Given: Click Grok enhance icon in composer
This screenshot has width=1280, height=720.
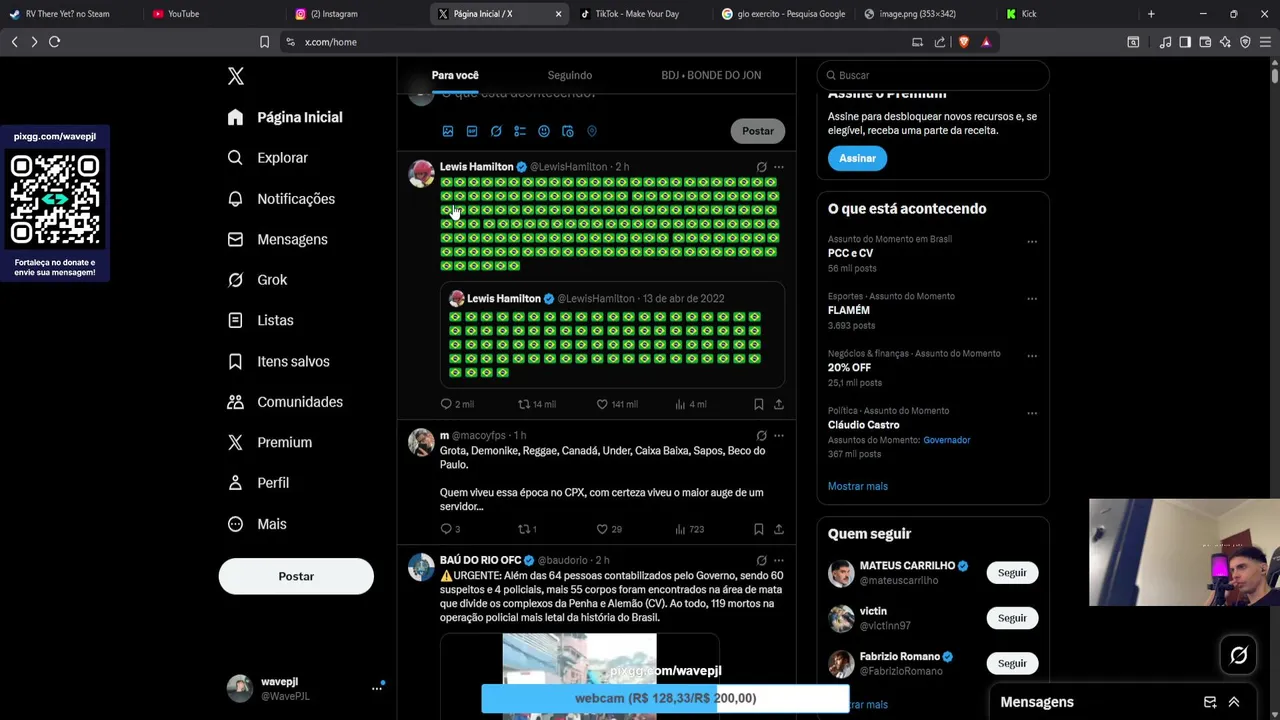Looking at the screenshot, I should pos(496,131).
